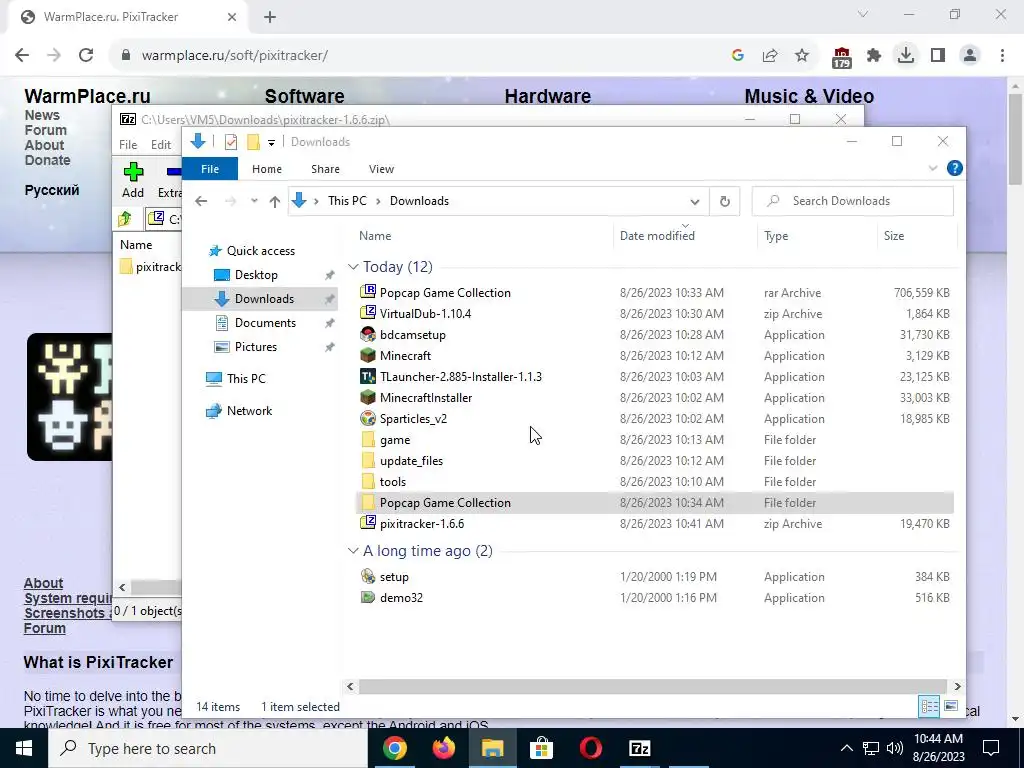Open the Home ribbon tab
This screenshot has height=768, width=1024.
coord(266,168)
